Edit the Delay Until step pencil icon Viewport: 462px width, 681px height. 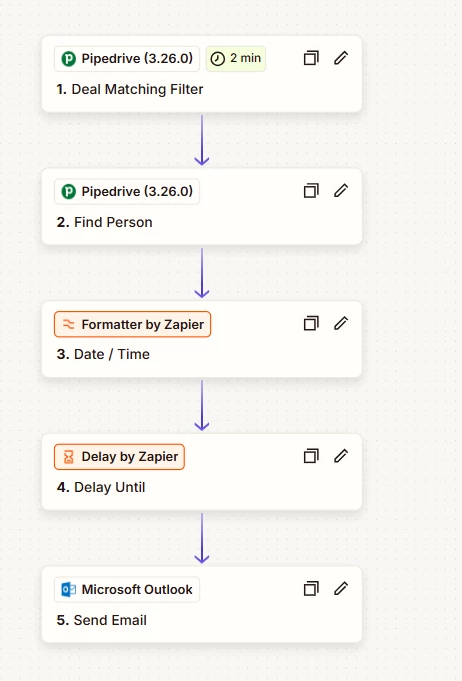341,456
